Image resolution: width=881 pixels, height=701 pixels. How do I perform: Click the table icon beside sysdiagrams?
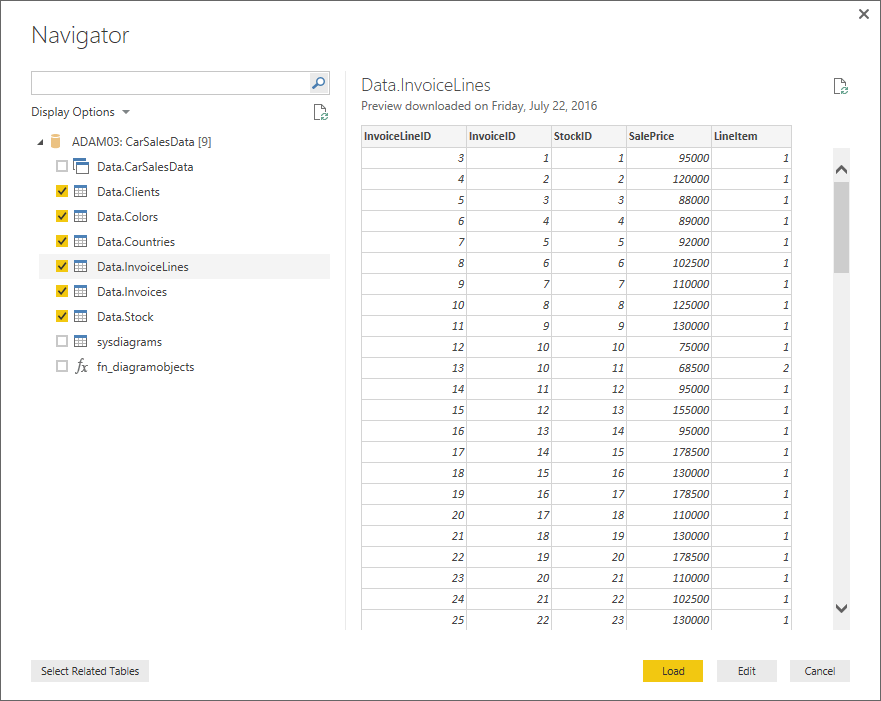(81, 342)
